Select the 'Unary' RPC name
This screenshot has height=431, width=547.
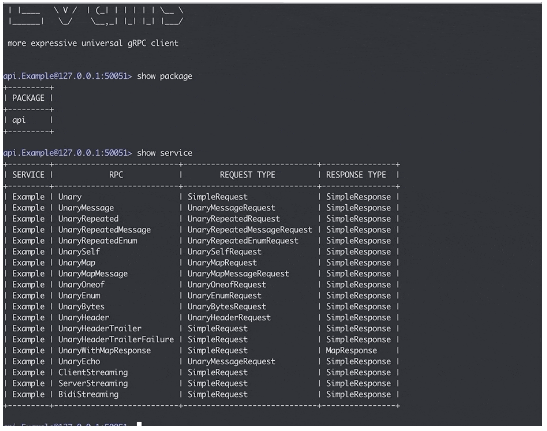coord(70,197)
